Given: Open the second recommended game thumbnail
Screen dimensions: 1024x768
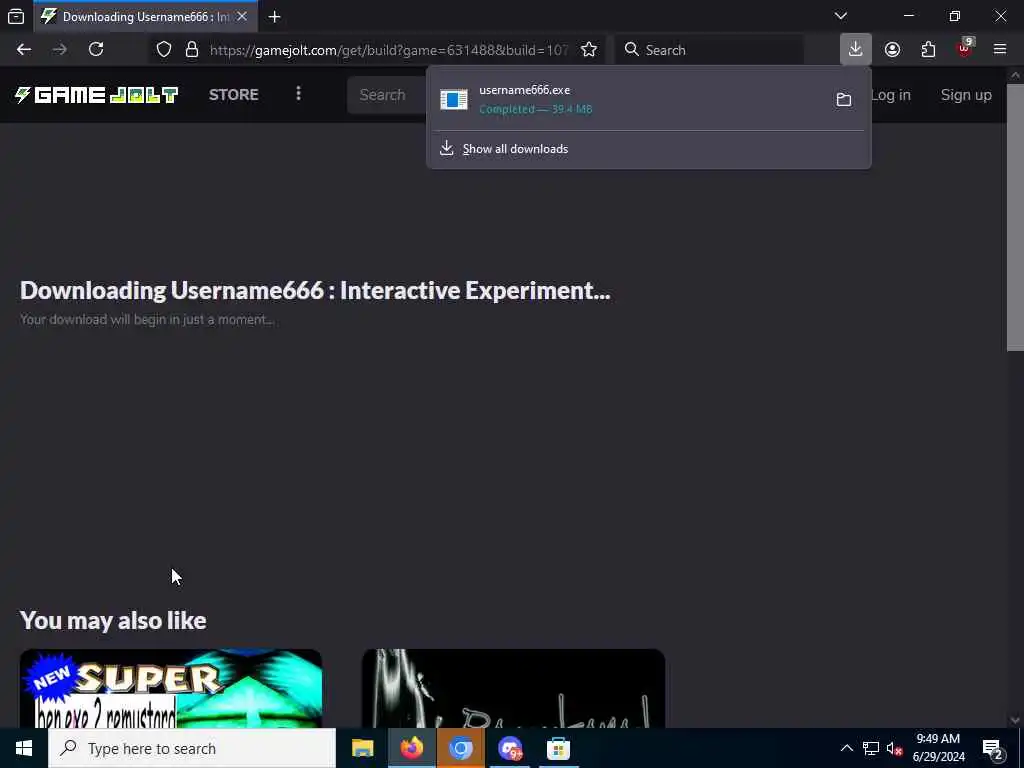Looking at the screenshot, I should [513, 688].
